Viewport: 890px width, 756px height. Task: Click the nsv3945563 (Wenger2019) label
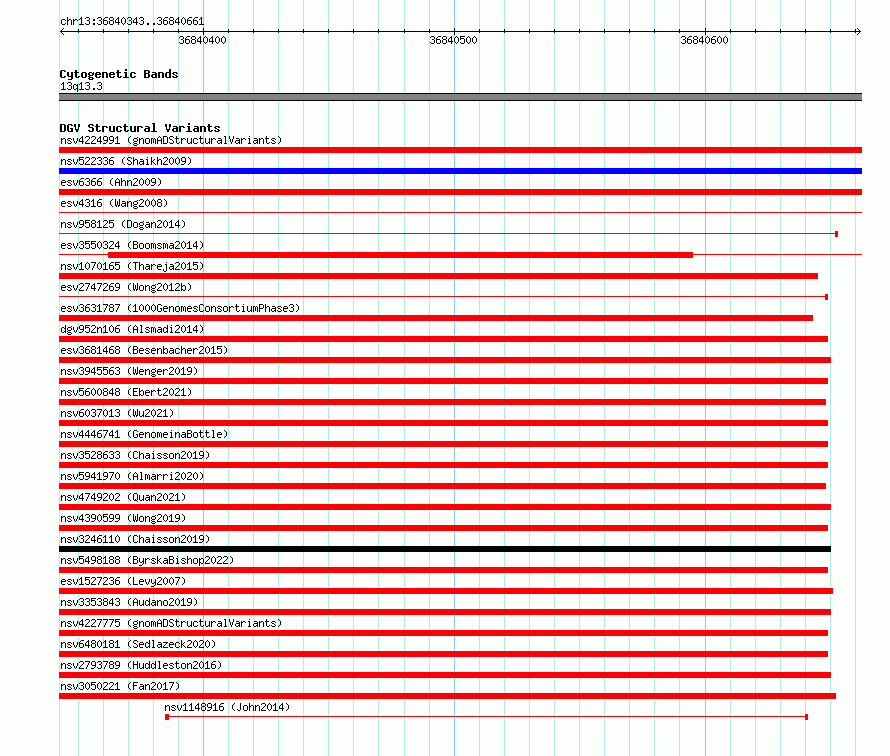click(x=129, y=371)
